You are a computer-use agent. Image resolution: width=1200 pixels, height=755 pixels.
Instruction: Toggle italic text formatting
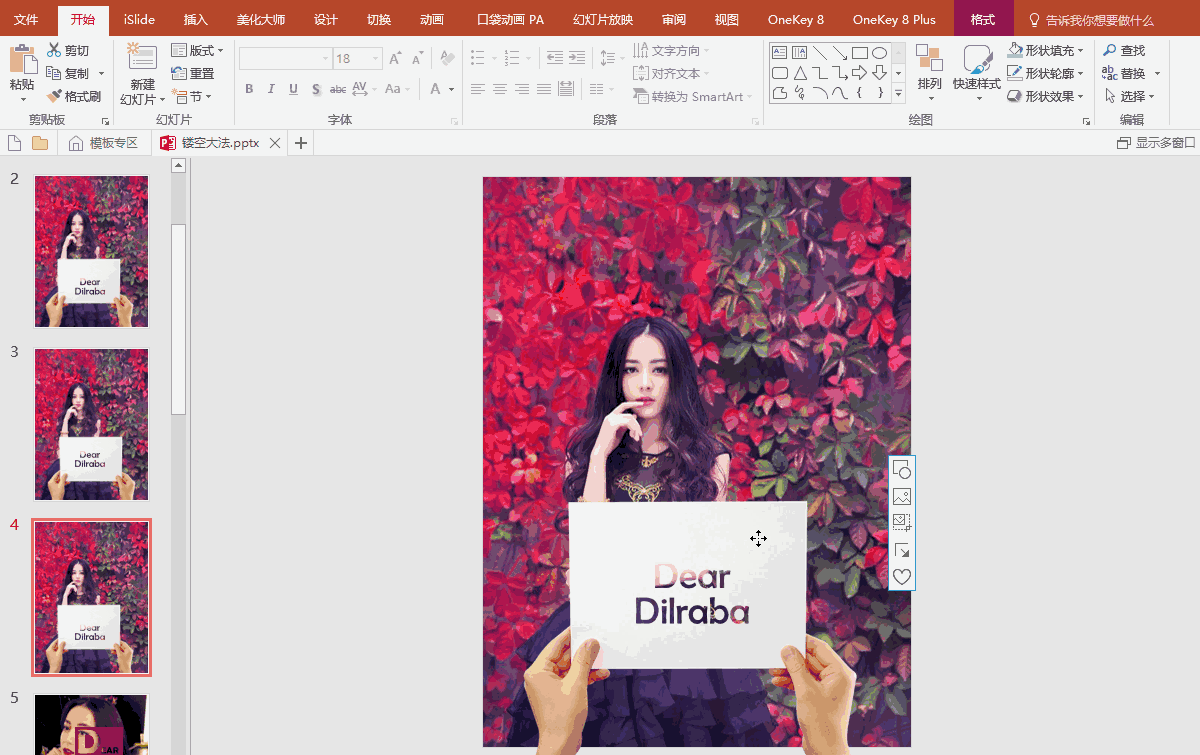(x=272, y=89)
